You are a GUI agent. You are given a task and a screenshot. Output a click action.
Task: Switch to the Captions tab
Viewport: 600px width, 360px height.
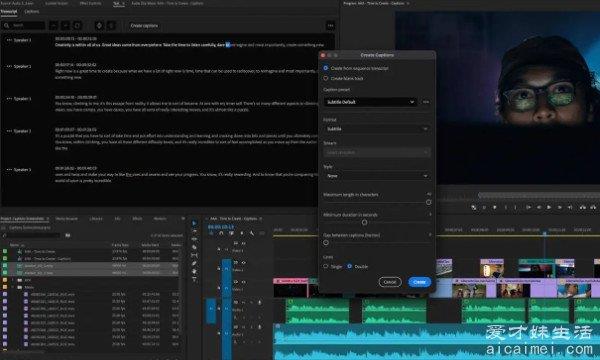point(31,11)
